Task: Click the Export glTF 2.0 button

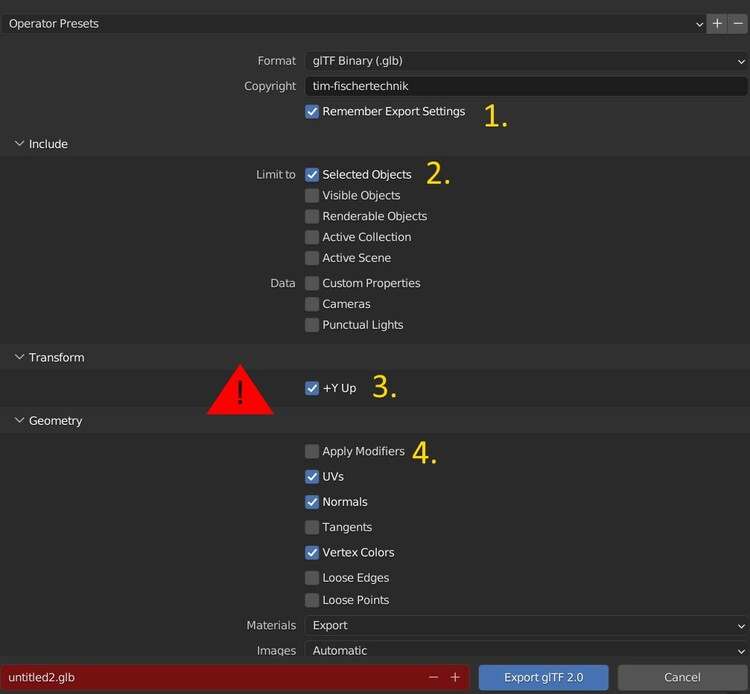Action: [545, 677]
